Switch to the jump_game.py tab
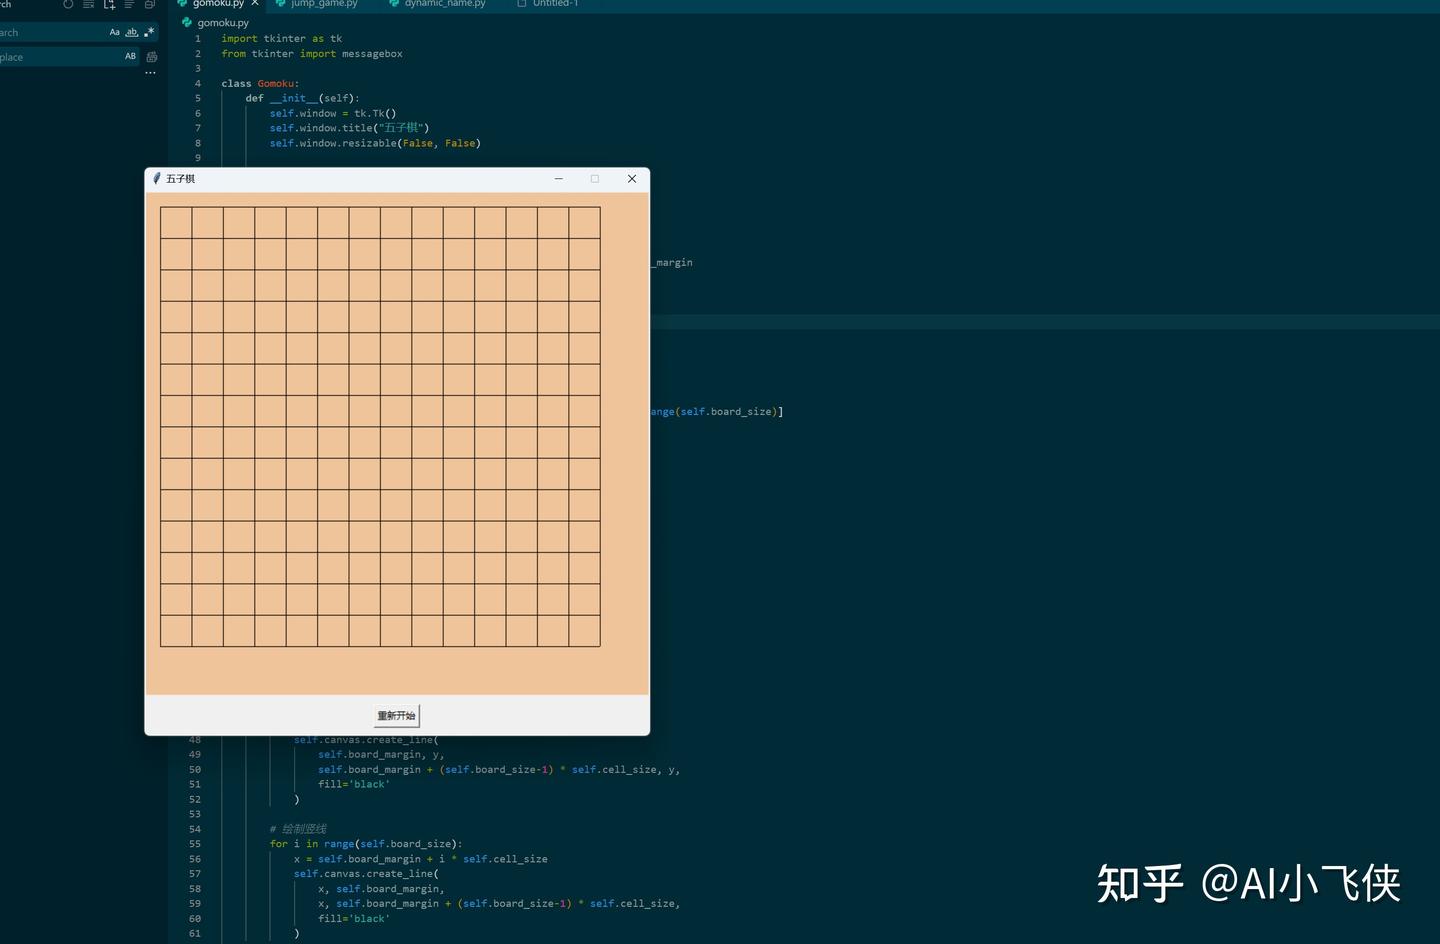Screen dimensions: 1440x944 [324, 4]
